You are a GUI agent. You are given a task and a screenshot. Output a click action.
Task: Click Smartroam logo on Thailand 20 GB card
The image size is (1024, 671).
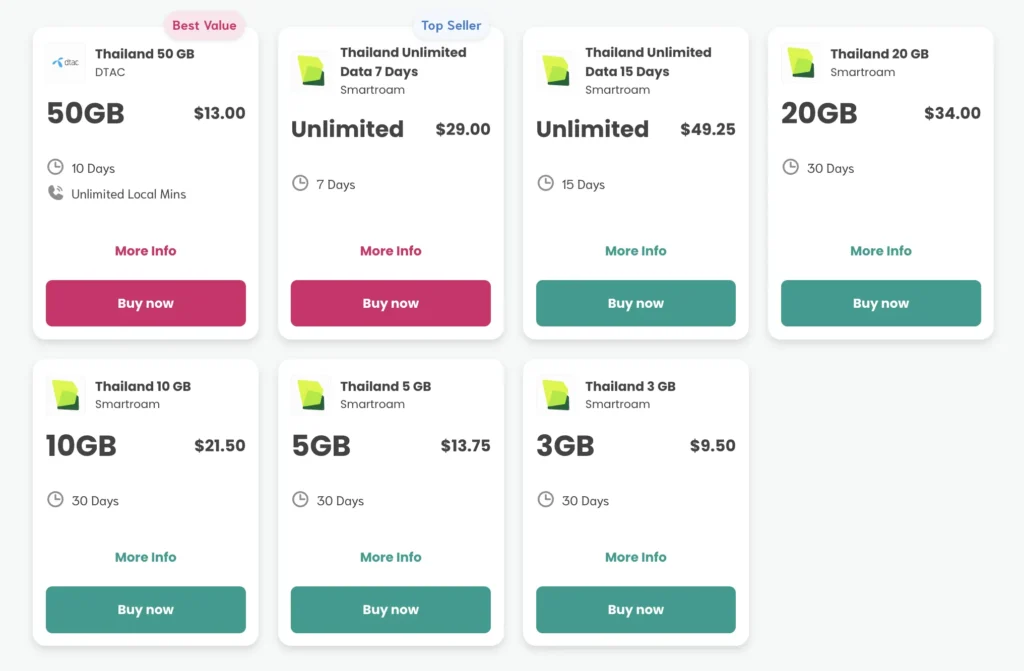click(x=801, y=62)
